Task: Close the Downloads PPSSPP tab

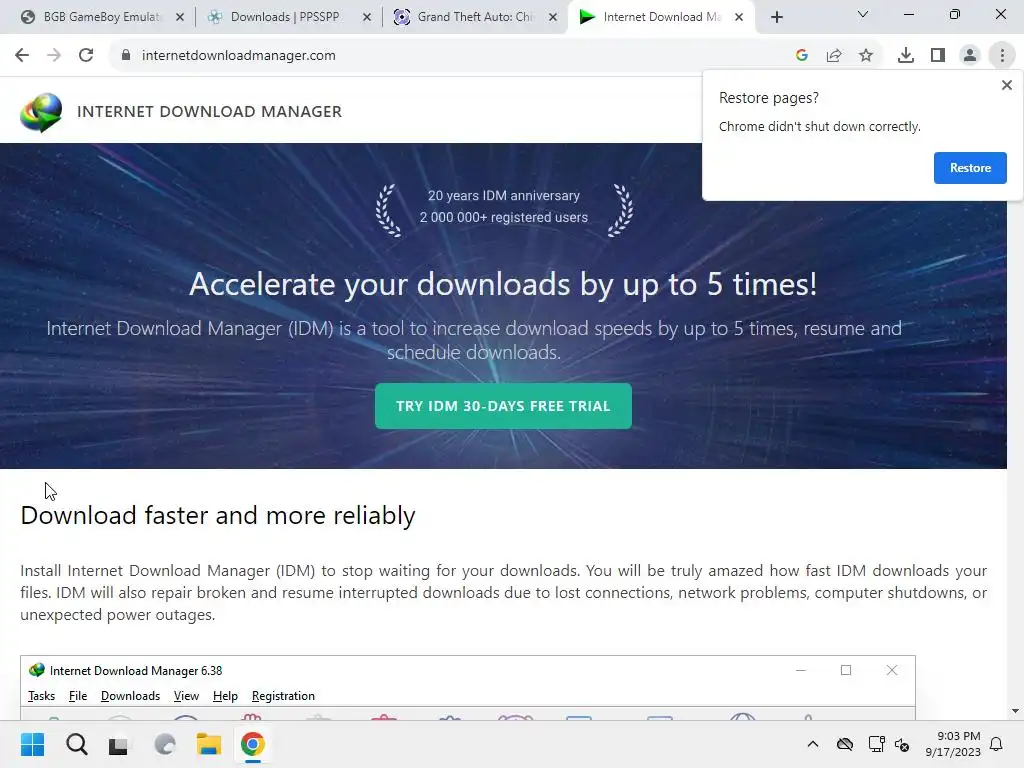Action: pos(367,17)
